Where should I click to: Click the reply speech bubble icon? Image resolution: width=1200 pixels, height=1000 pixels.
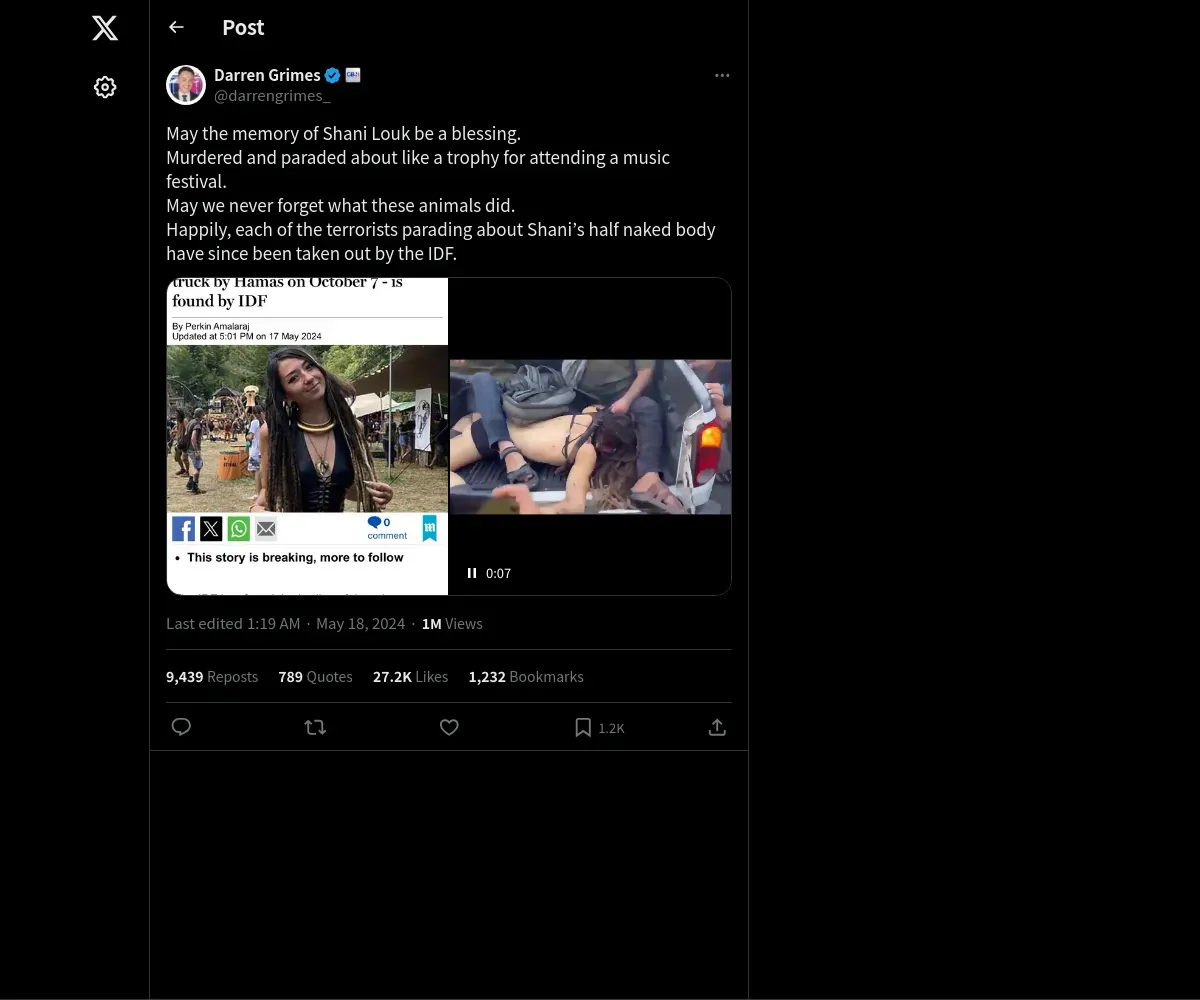181,727
